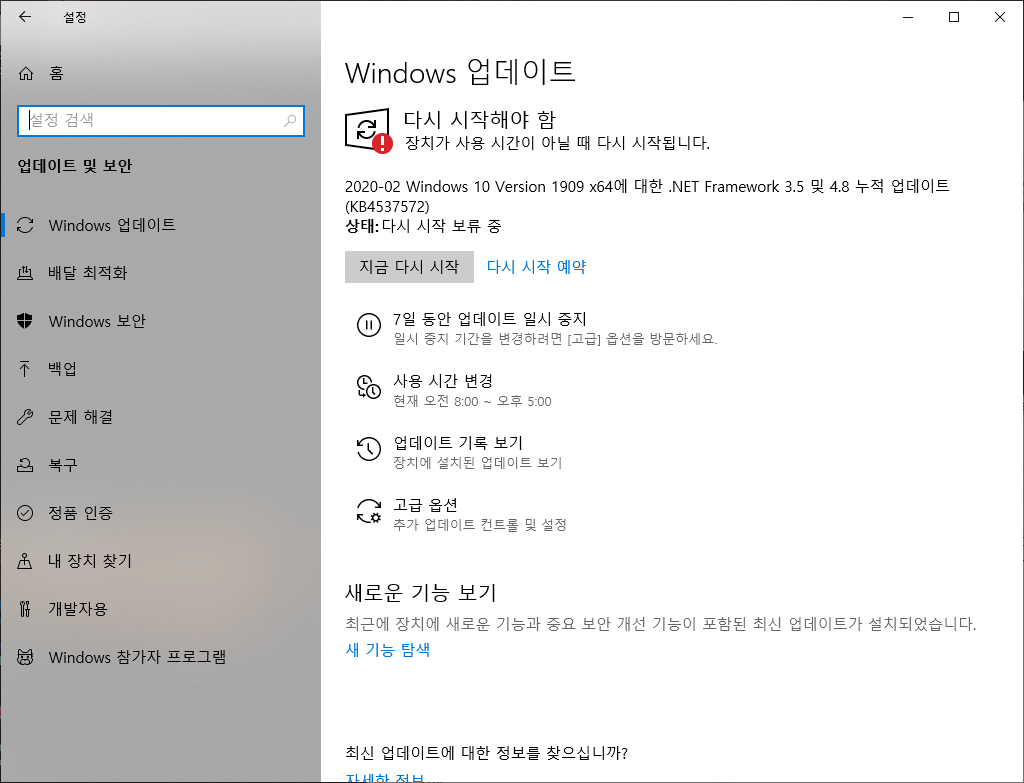Maximize the 설정 window
This screenshot has height=783, width=1024.
[x=954, y=17]
